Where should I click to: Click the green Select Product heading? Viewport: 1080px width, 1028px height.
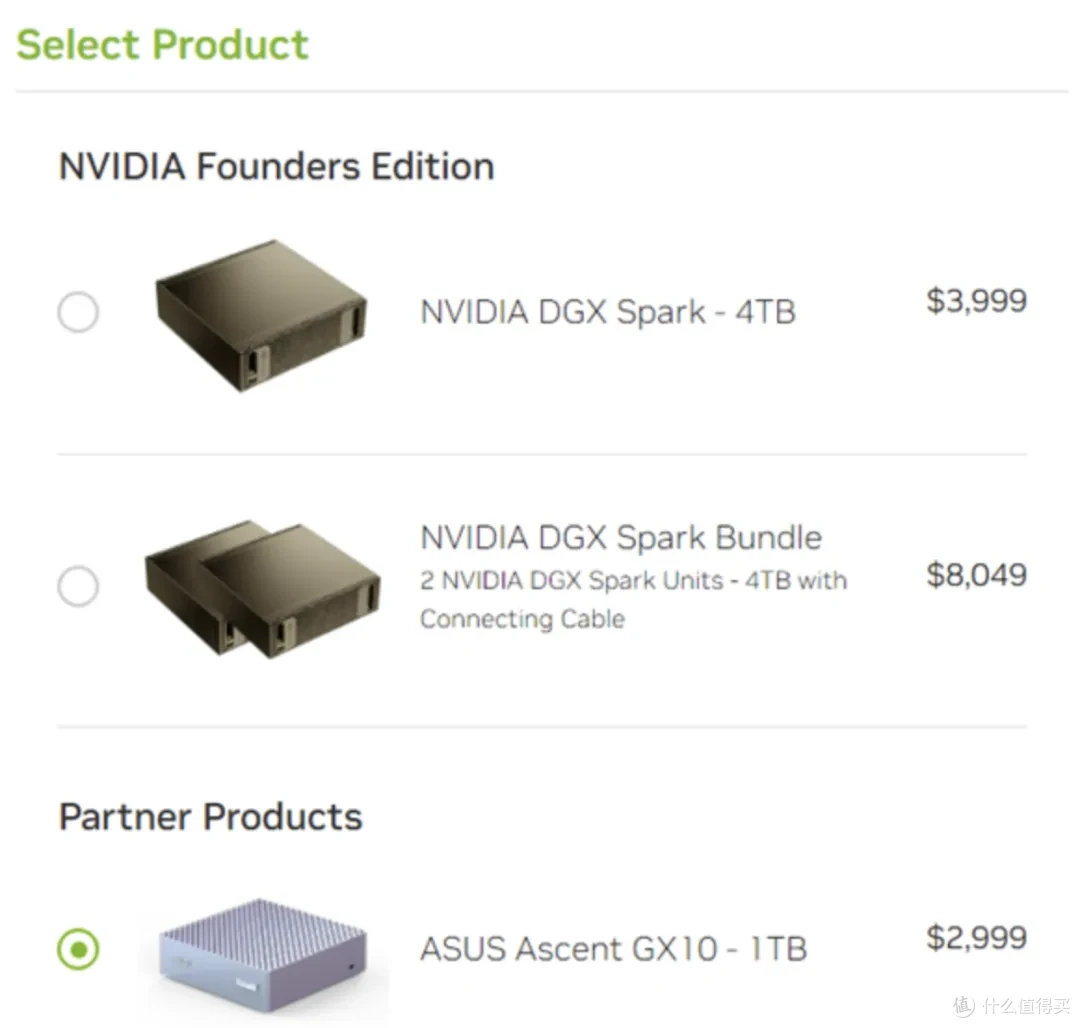[163, 45]
